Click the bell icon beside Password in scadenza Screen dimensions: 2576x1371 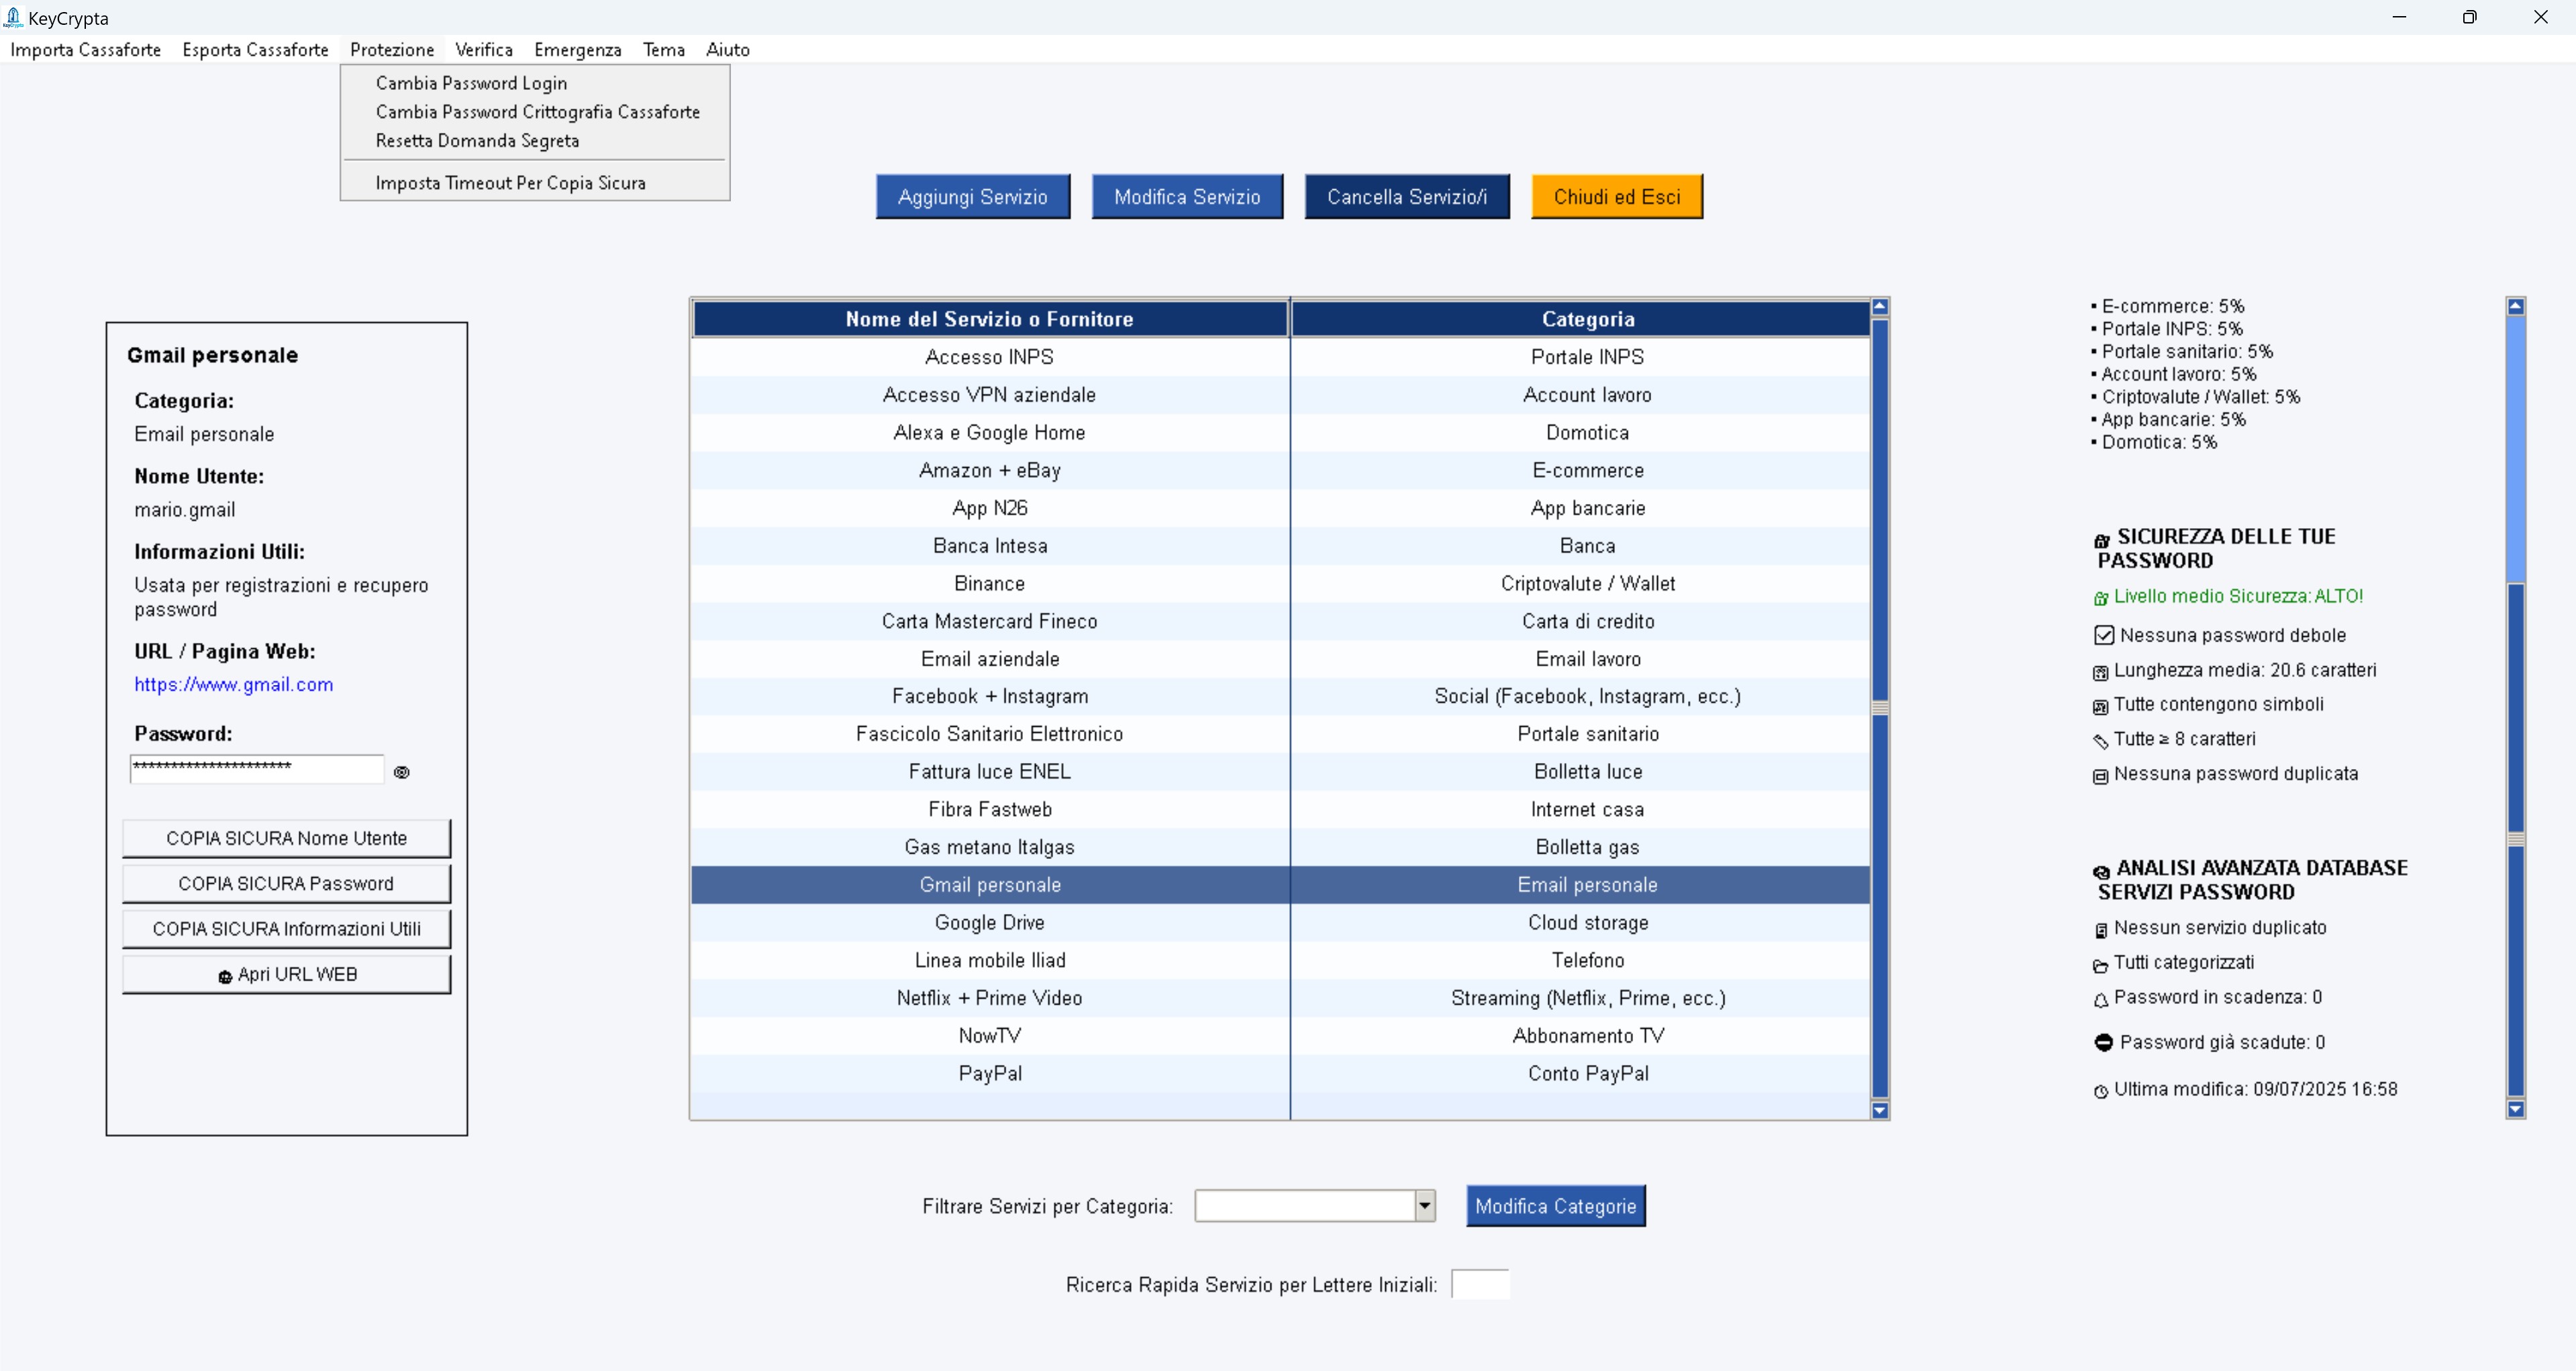pyautogui.click(x=2100, y=999)
